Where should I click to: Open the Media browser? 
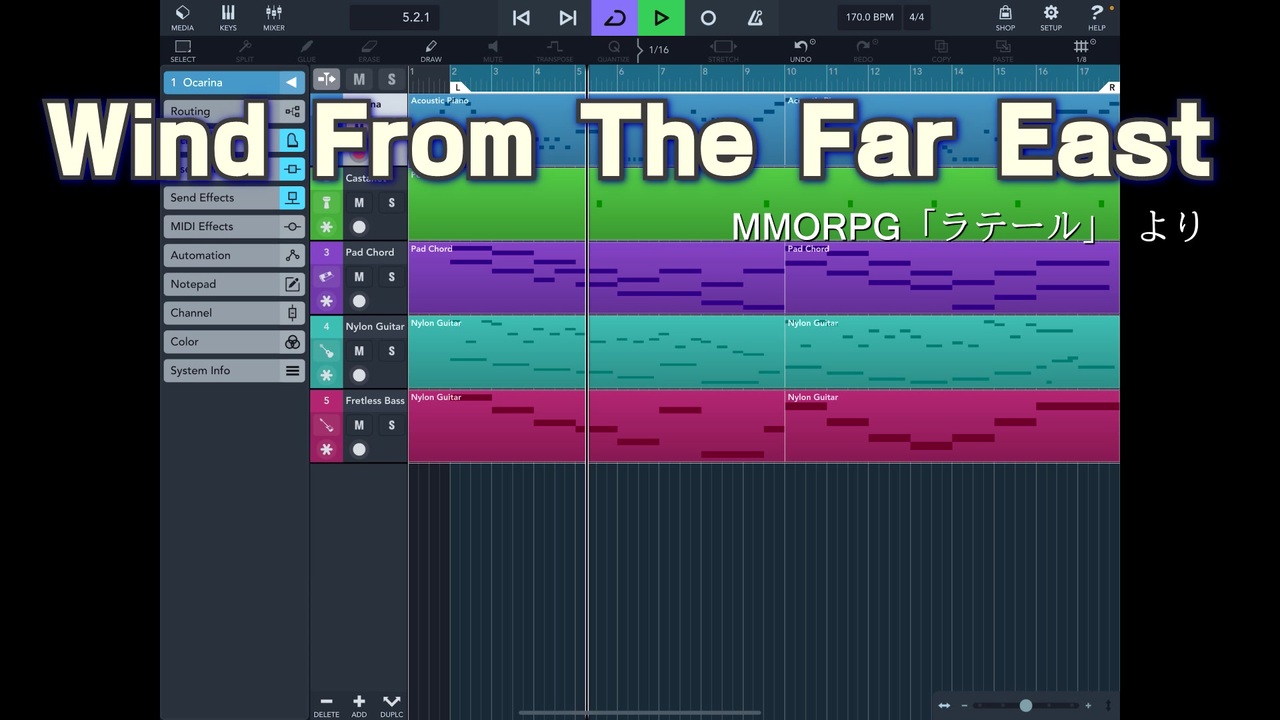(182, 17)
